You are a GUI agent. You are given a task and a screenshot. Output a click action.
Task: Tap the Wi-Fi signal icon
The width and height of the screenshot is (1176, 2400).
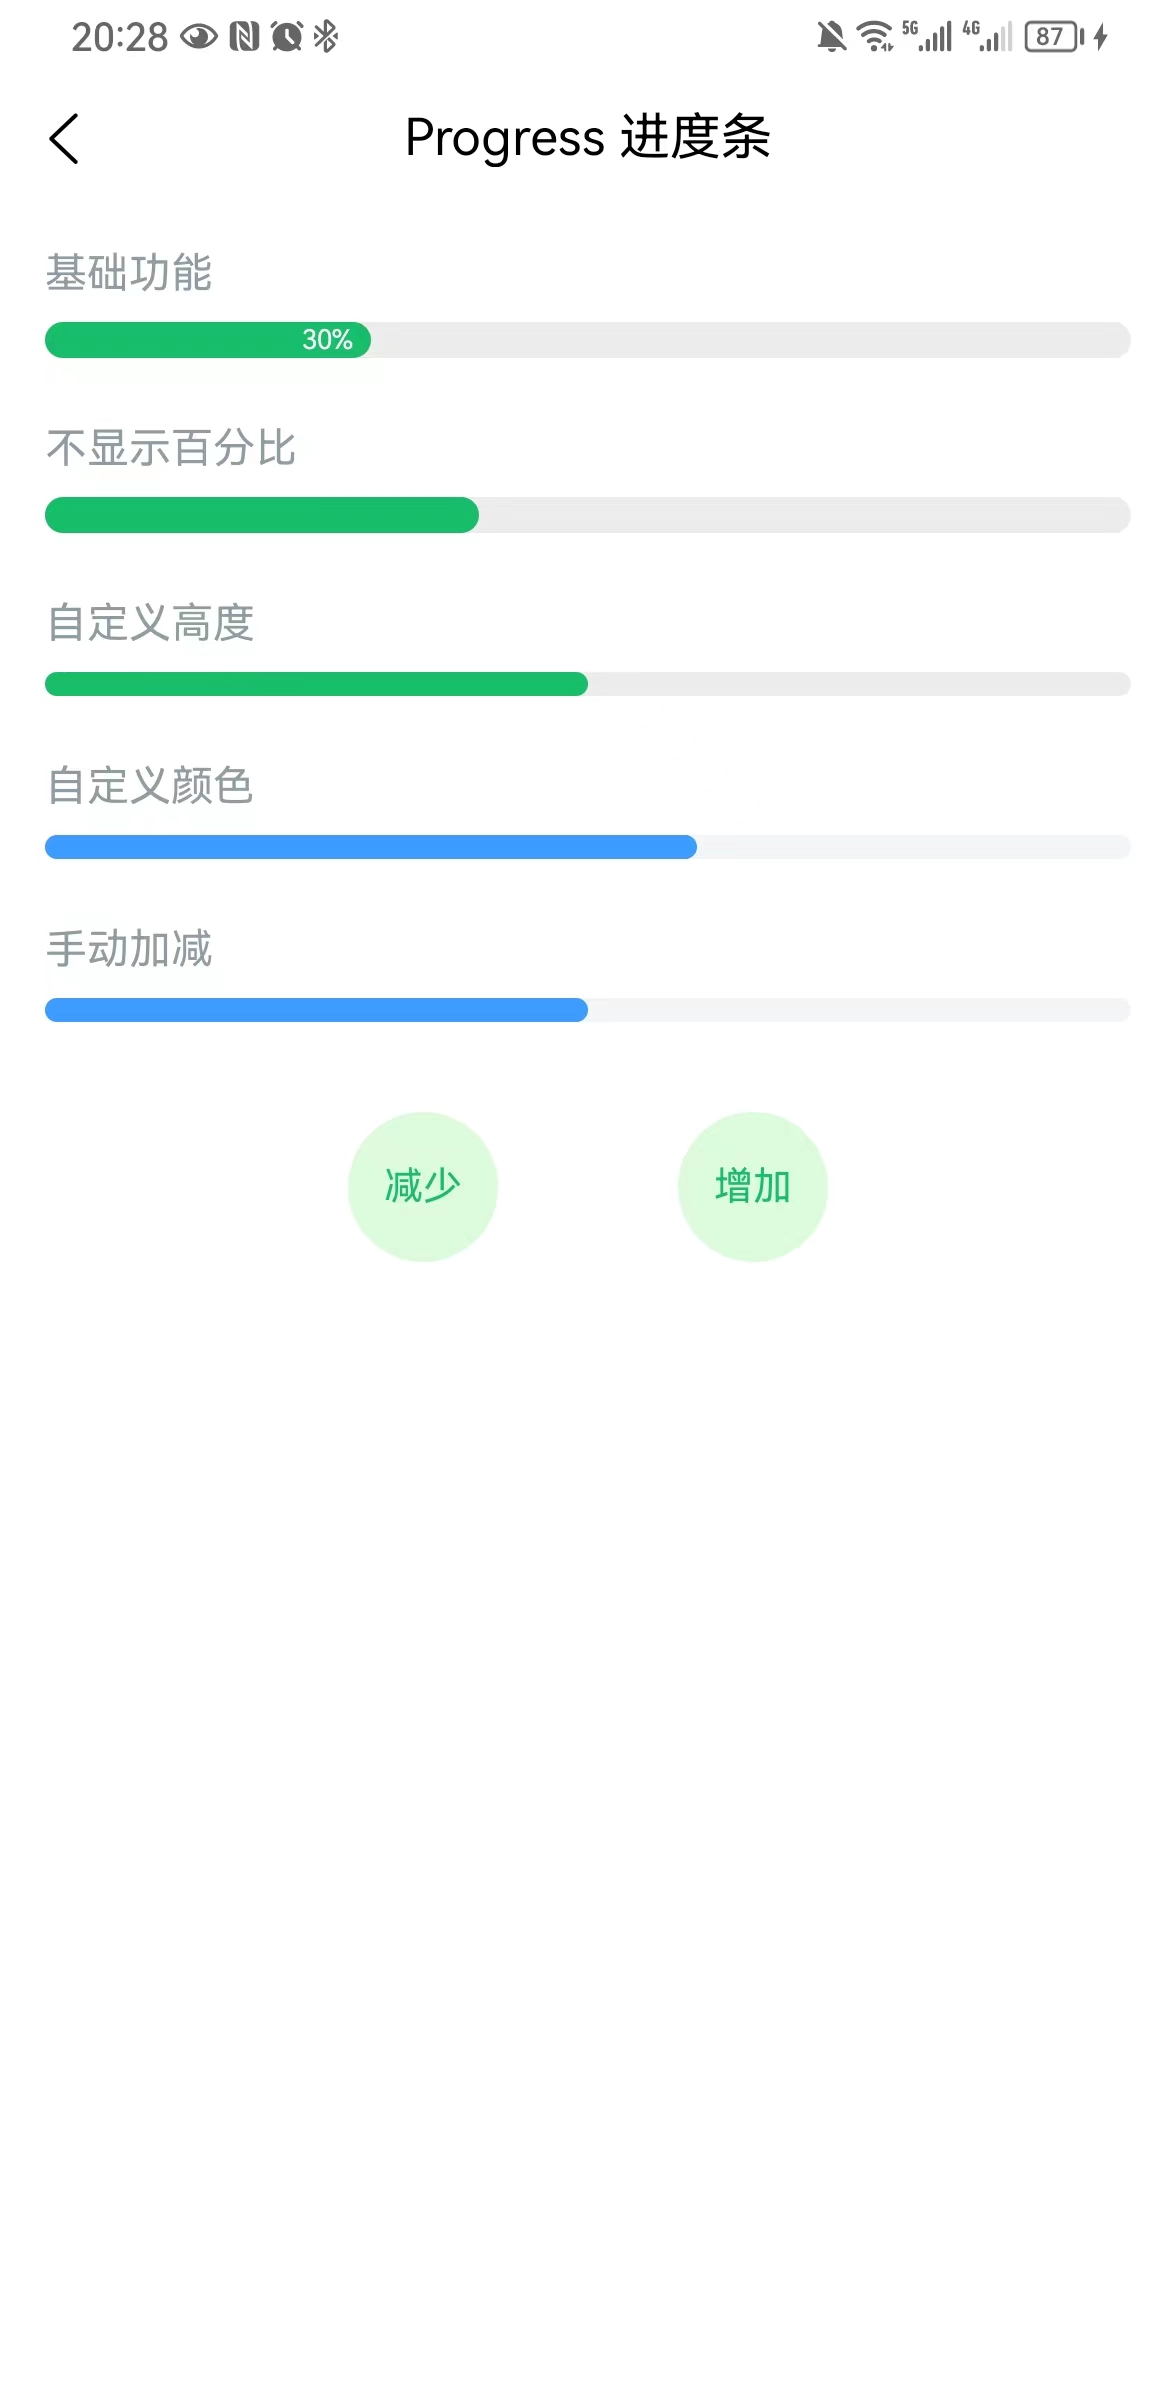coord(875,38)
